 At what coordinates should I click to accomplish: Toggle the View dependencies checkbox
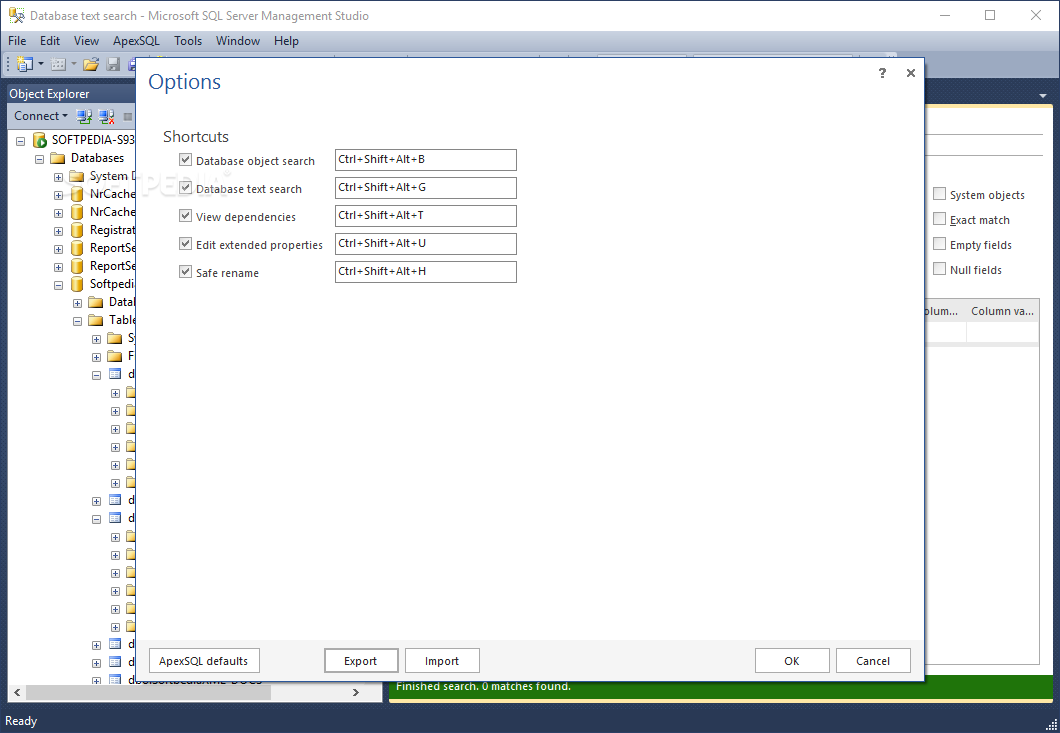click(185, 216)
